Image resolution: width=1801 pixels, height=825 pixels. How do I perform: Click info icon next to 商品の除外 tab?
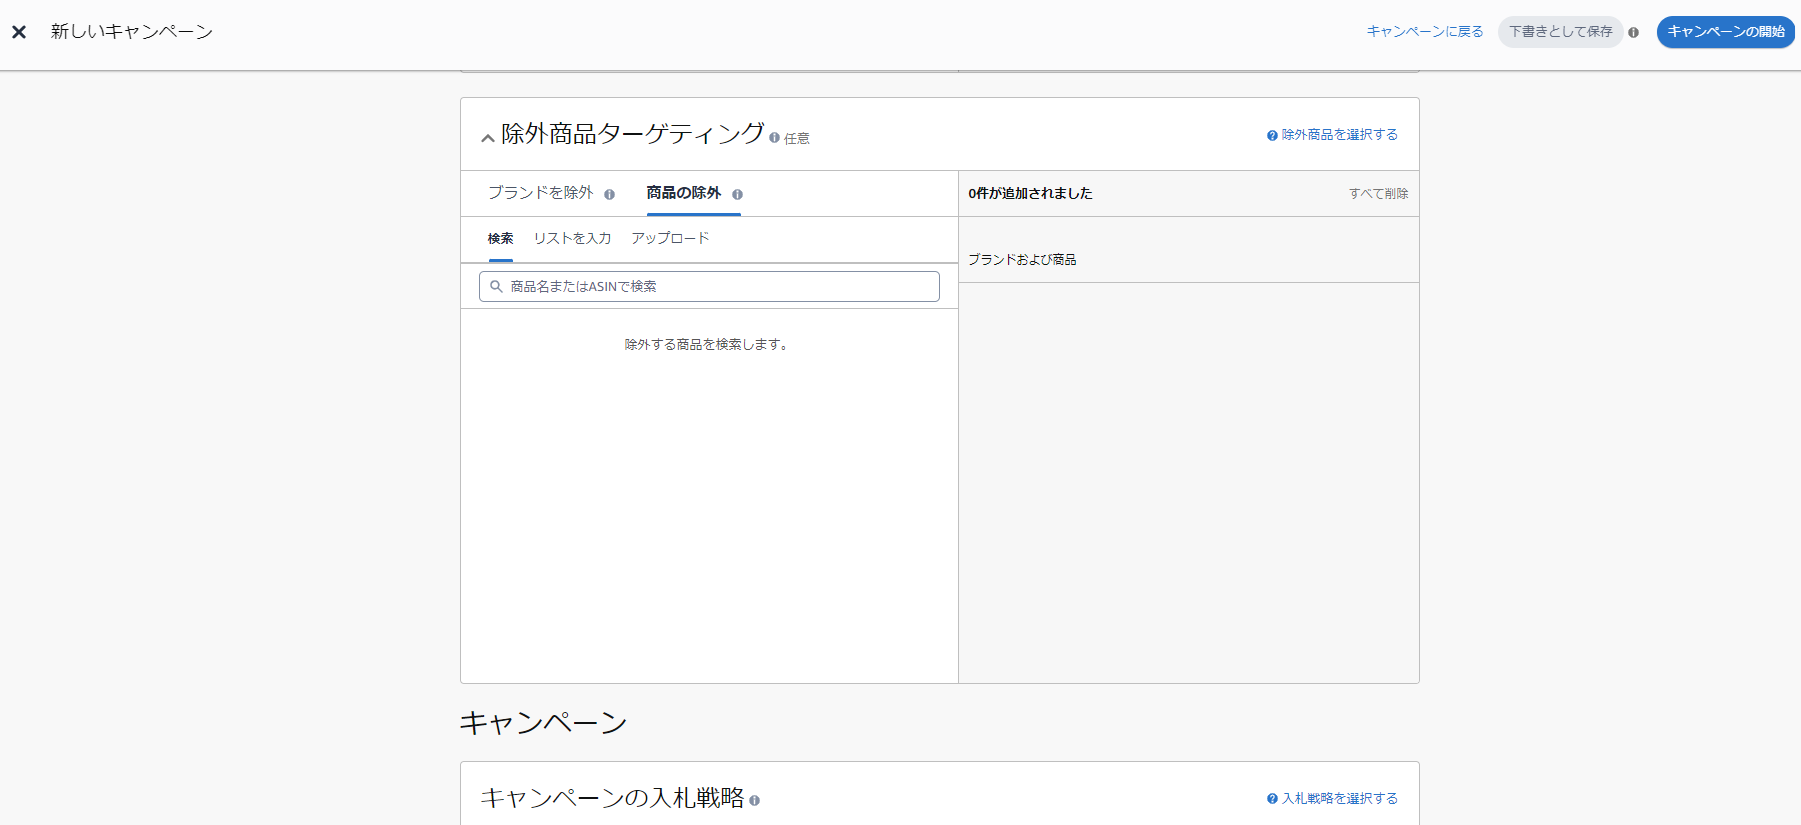737,194
